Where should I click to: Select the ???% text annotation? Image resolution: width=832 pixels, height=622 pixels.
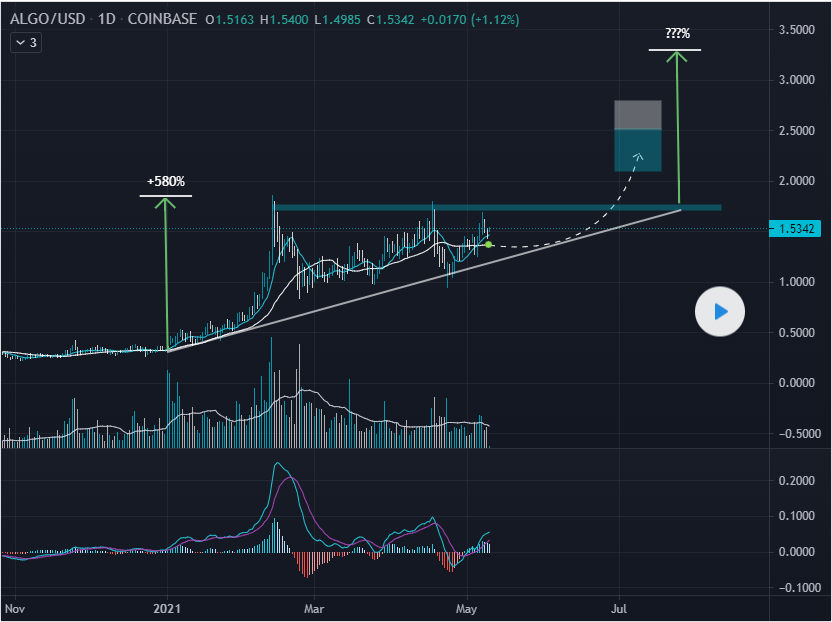point(678,34)
